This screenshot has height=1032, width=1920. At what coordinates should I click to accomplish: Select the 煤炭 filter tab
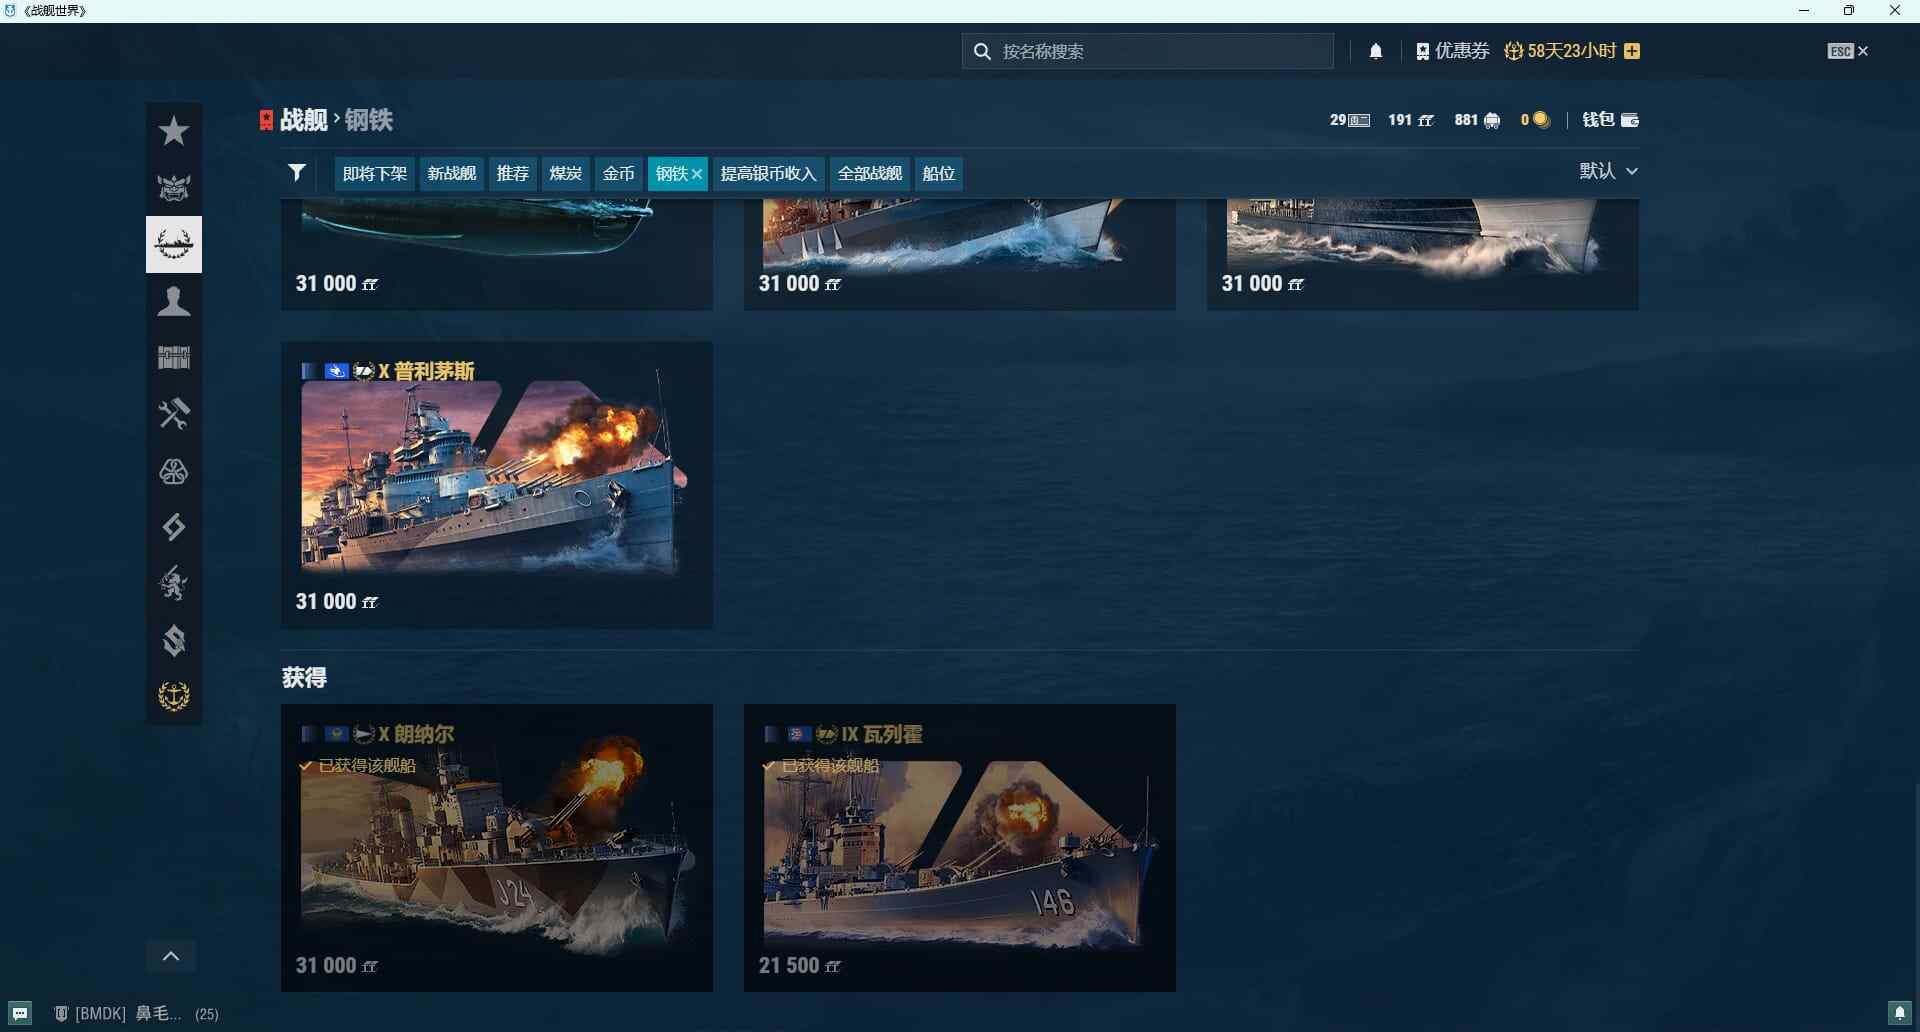(566, 174)
